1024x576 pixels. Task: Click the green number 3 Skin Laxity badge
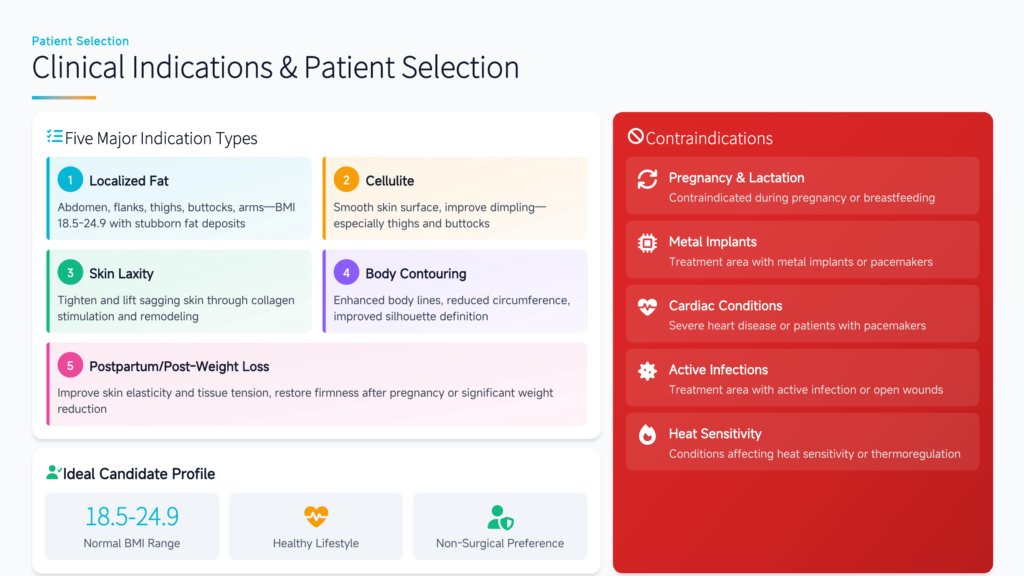[70, 273]
